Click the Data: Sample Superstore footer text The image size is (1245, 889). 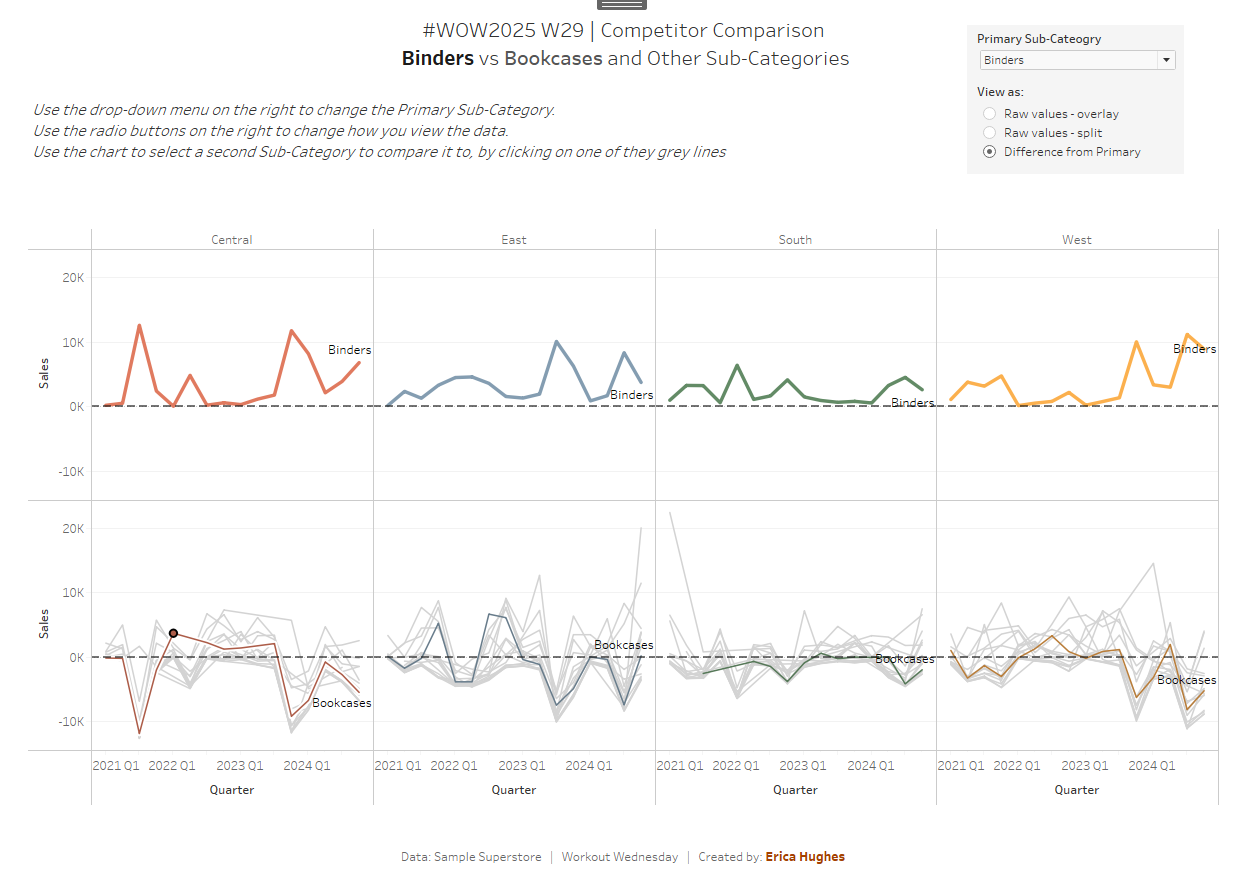click(x=471, y=857)
